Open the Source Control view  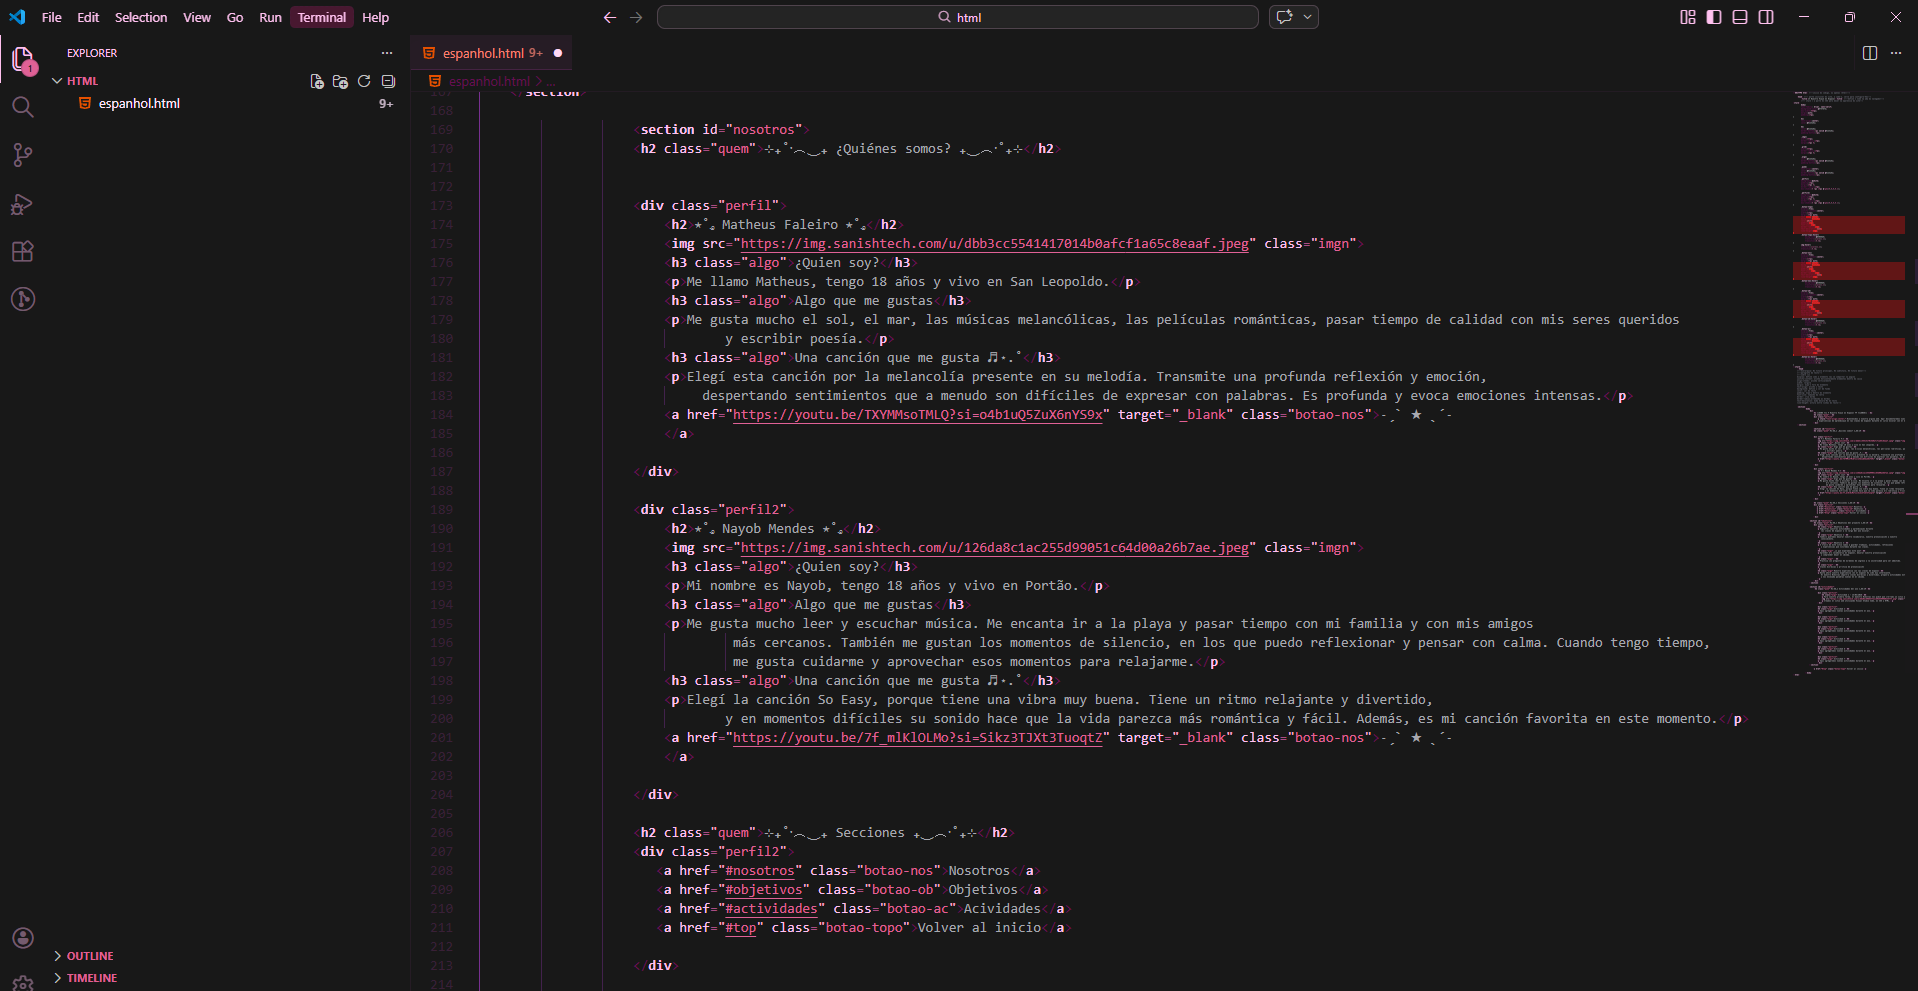tap(22, 155)
